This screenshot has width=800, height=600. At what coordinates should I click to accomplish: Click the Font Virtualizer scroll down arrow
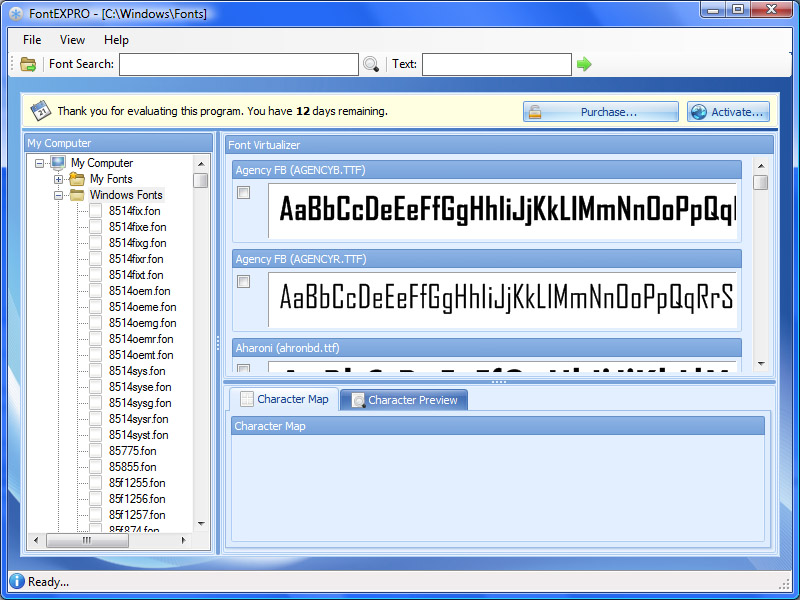(x=761, y=364)
